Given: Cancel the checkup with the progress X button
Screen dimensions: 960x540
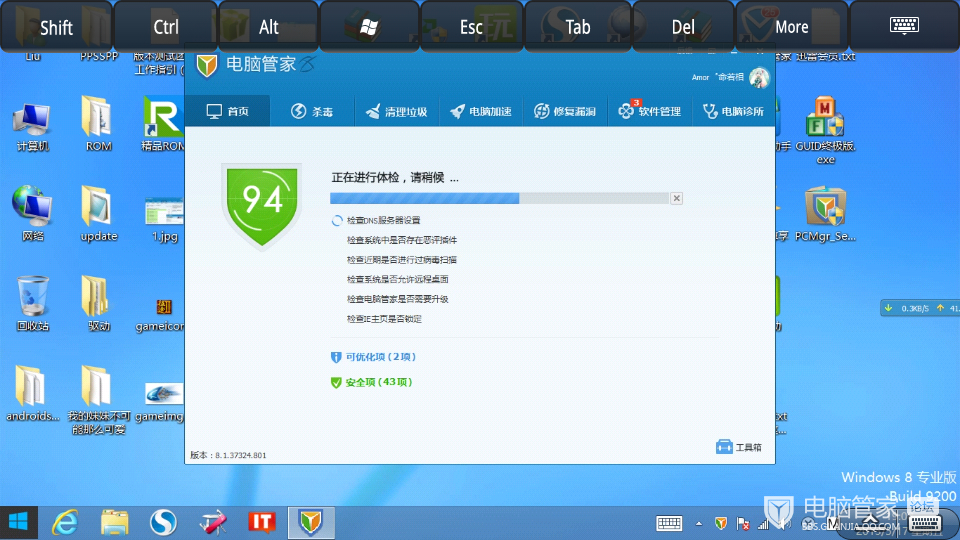Looking at the screenshot, I should point(677,198).
